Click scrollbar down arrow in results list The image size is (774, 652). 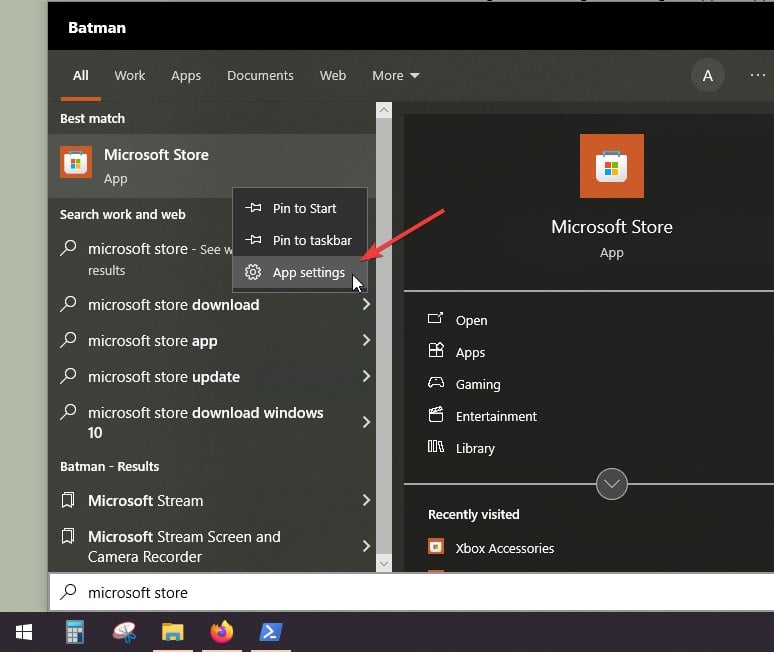(384, 563)
